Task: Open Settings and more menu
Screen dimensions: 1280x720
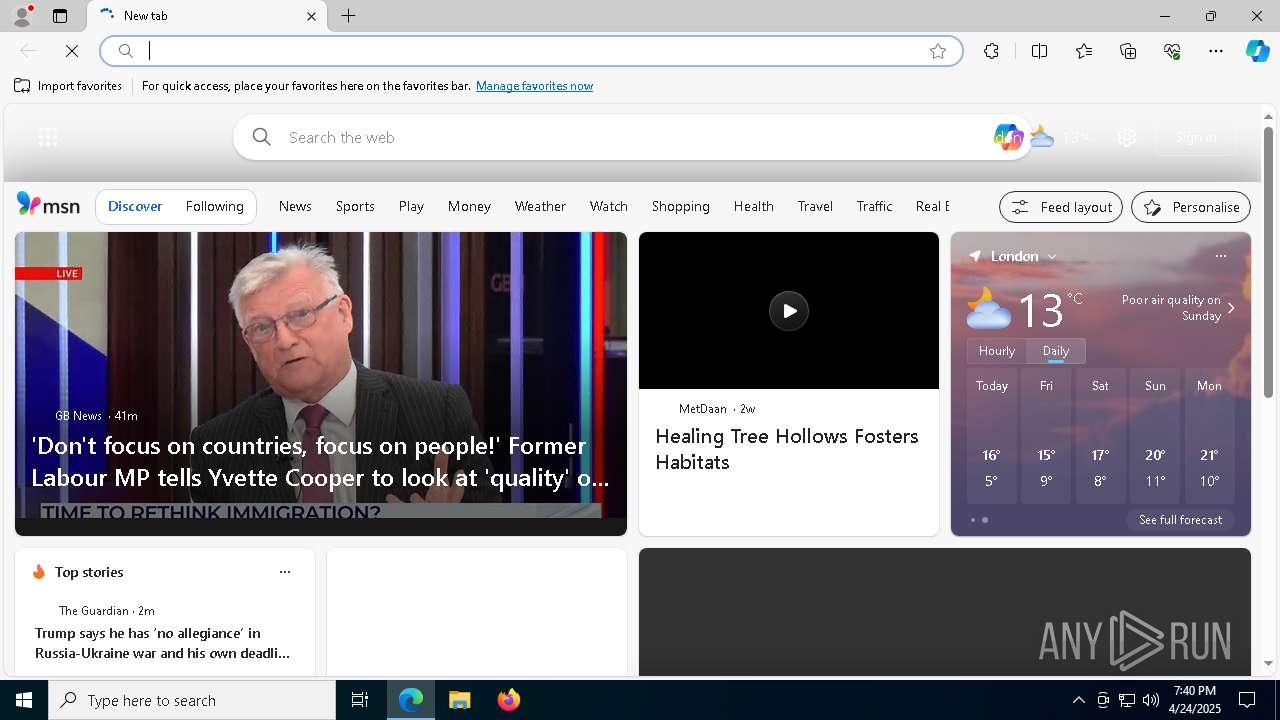Action: pos(1216,51)
